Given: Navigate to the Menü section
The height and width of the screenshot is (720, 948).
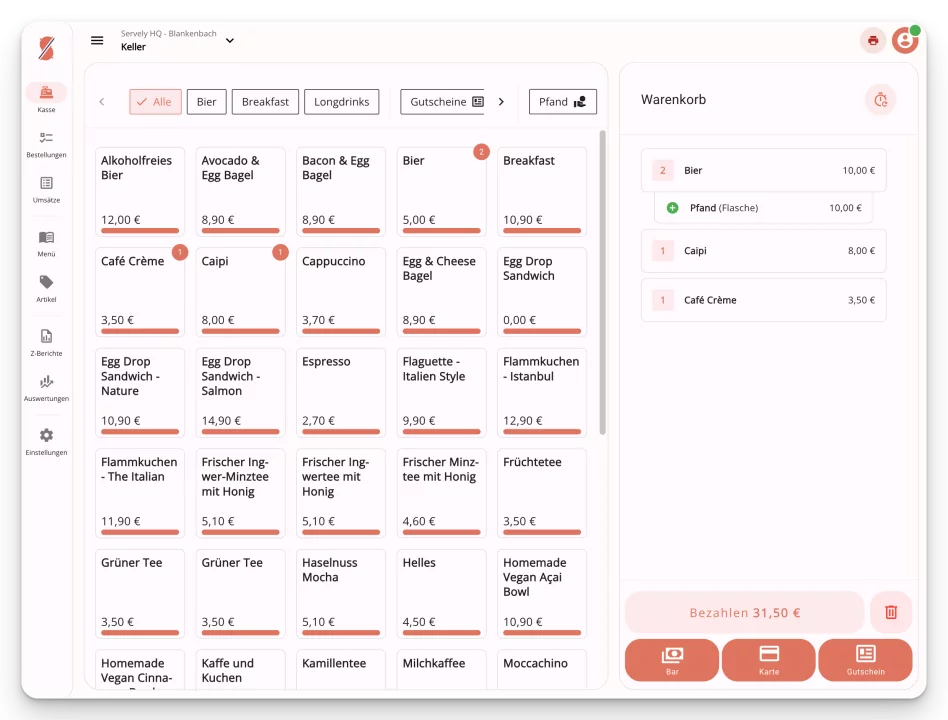Looking at the screenshot, I should pos(46,242).
